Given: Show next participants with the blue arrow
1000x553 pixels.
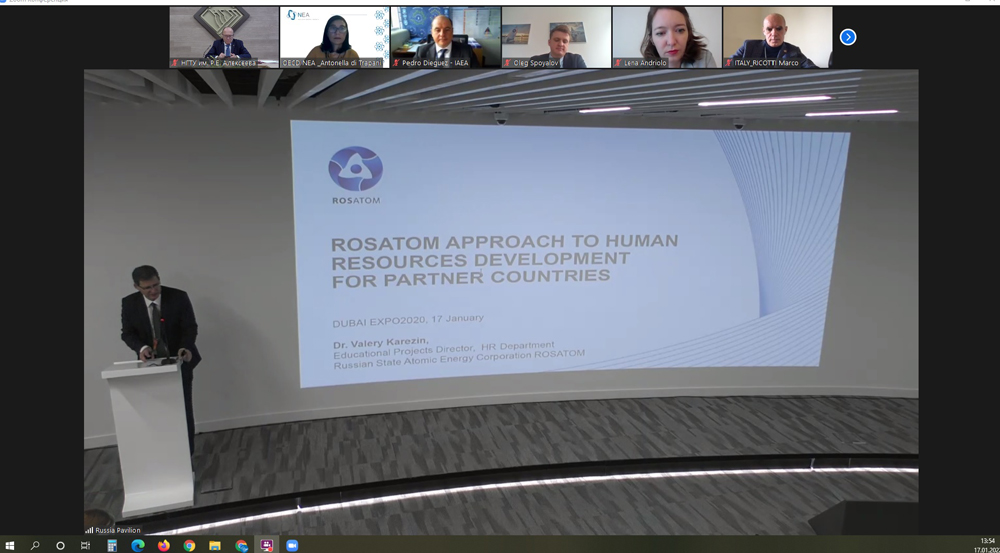Looking at the screenshot, I should click(x=848, y=37).
